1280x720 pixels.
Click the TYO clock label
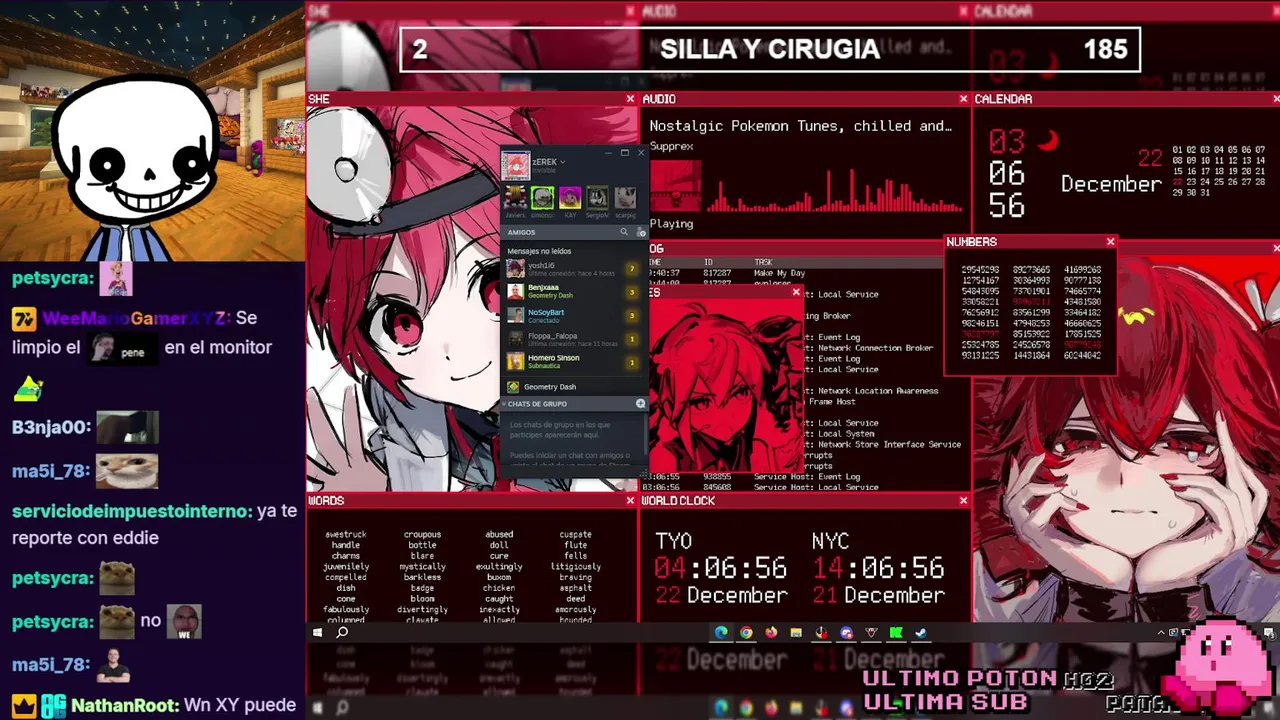click(x=673, y=541)
